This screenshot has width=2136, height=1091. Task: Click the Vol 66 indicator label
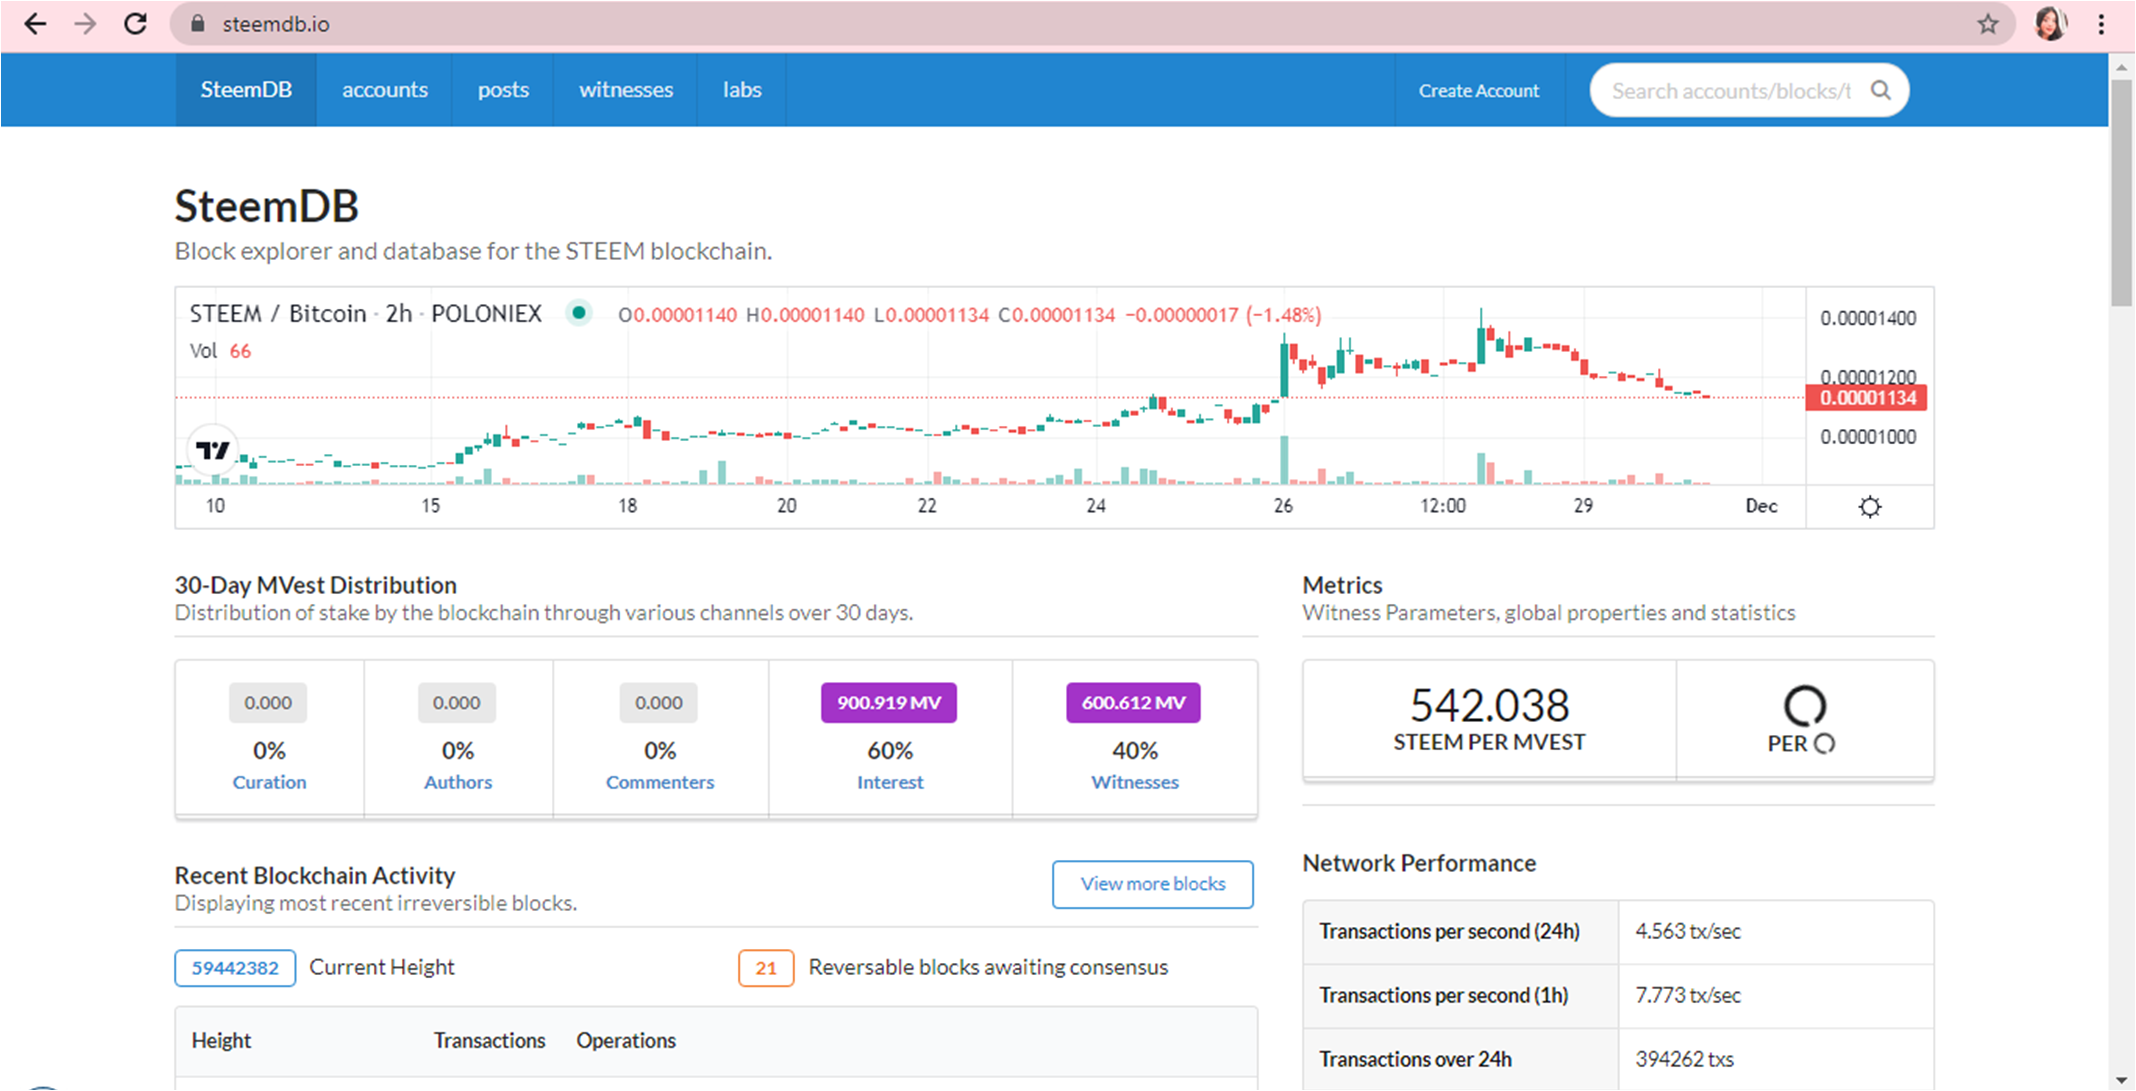point(220,351)
